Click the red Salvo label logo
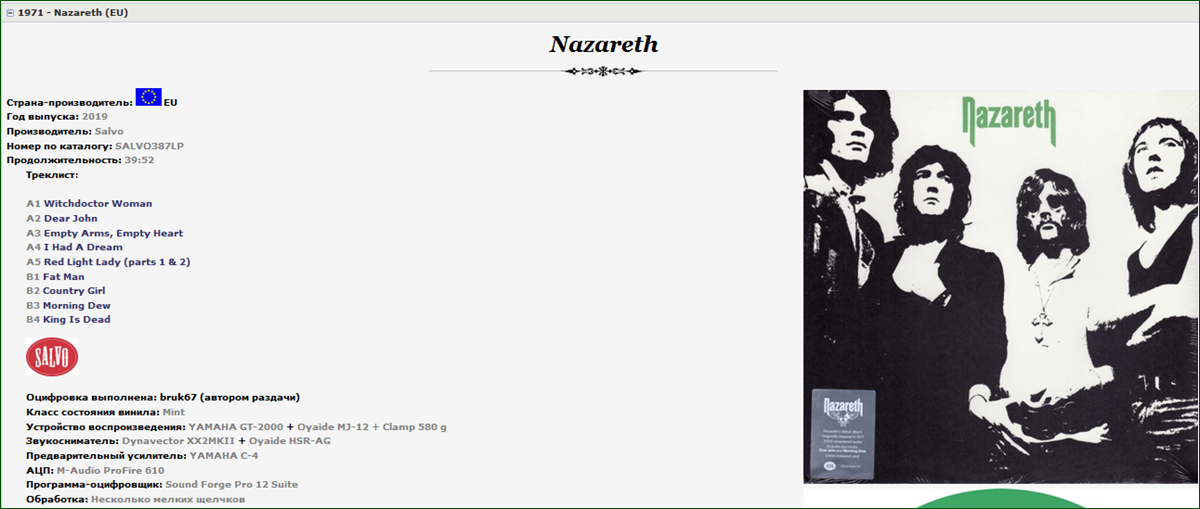 coord(51,356)
